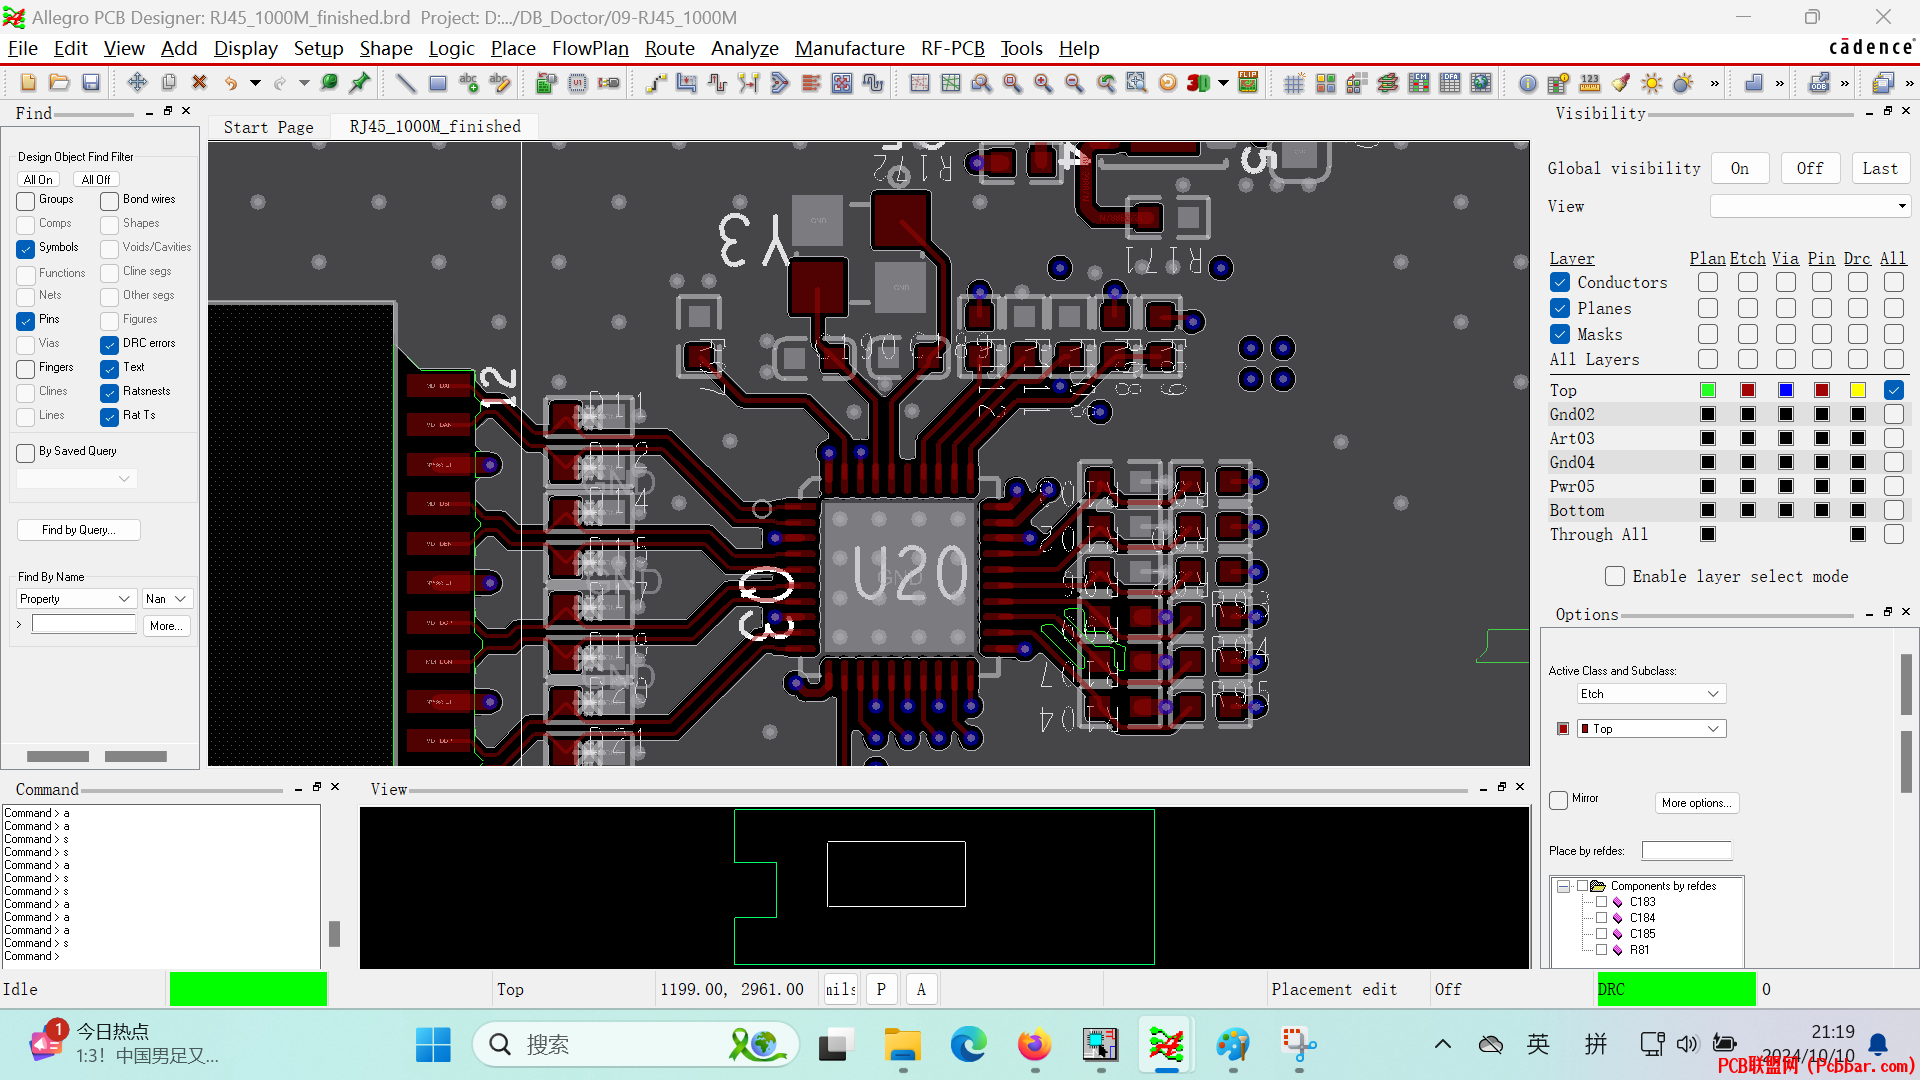Open the View dropdown in Visibility panel

[x=1810, y=206]
